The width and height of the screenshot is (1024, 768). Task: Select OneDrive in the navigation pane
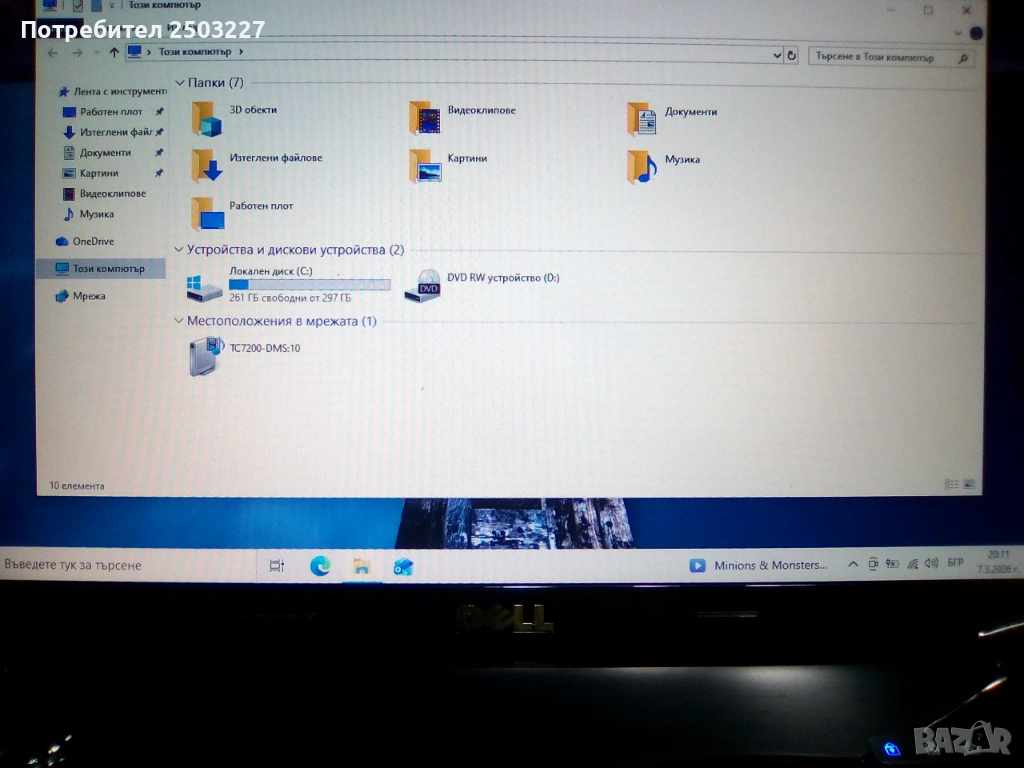[93, 241]
